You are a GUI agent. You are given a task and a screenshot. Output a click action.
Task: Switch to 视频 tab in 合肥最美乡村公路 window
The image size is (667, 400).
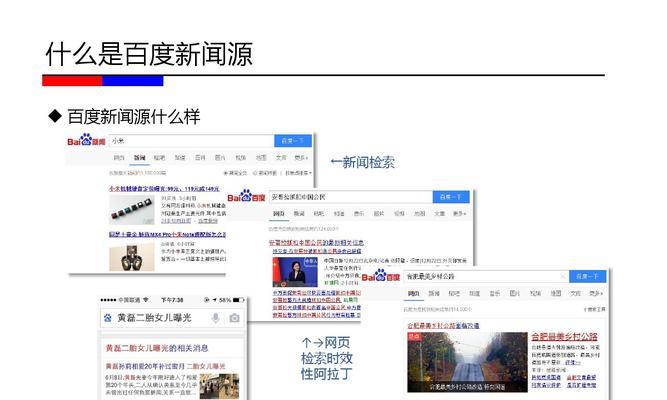[535, 293]
